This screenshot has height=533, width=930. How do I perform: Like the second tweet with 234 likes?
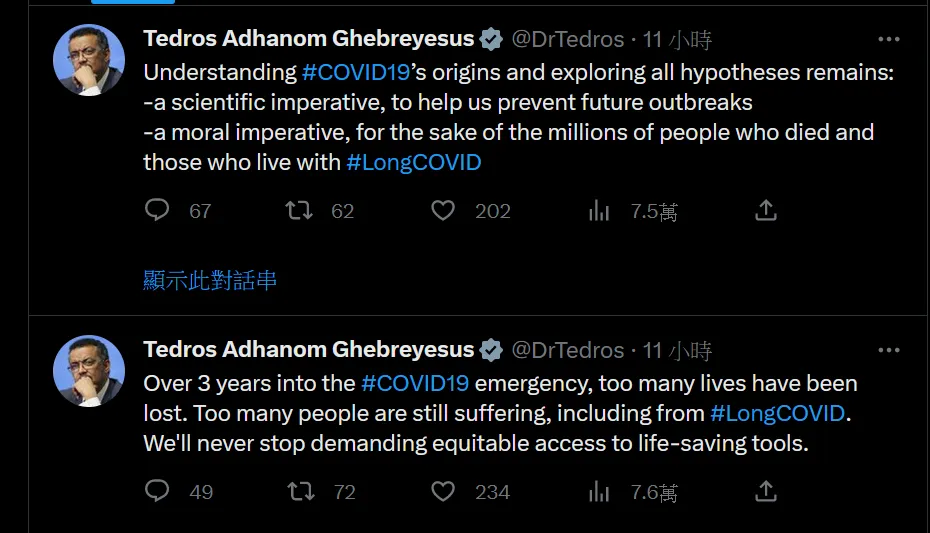pos(443,491)
